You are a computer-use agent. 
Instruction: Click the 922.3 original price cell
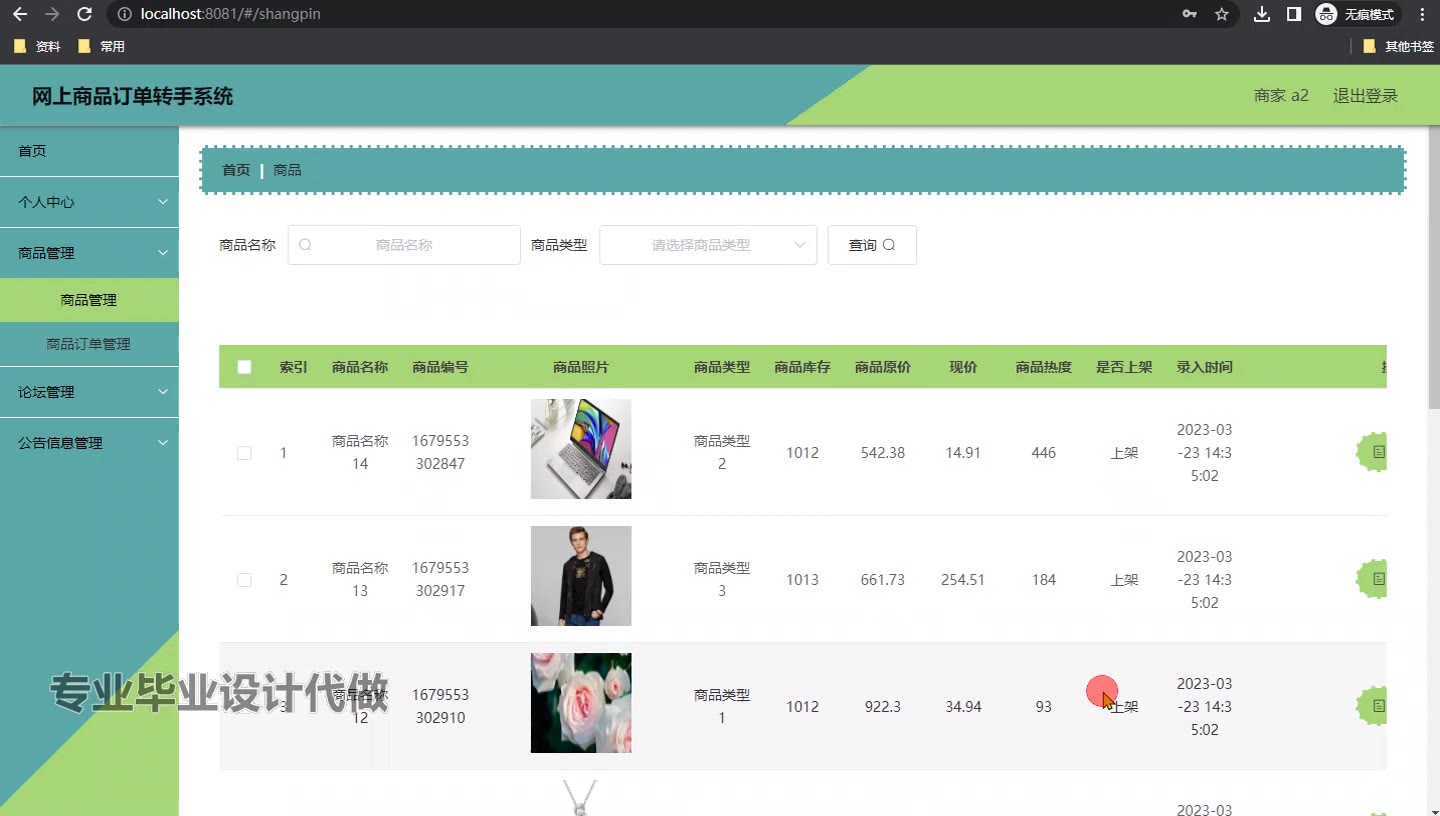(883, 707)
